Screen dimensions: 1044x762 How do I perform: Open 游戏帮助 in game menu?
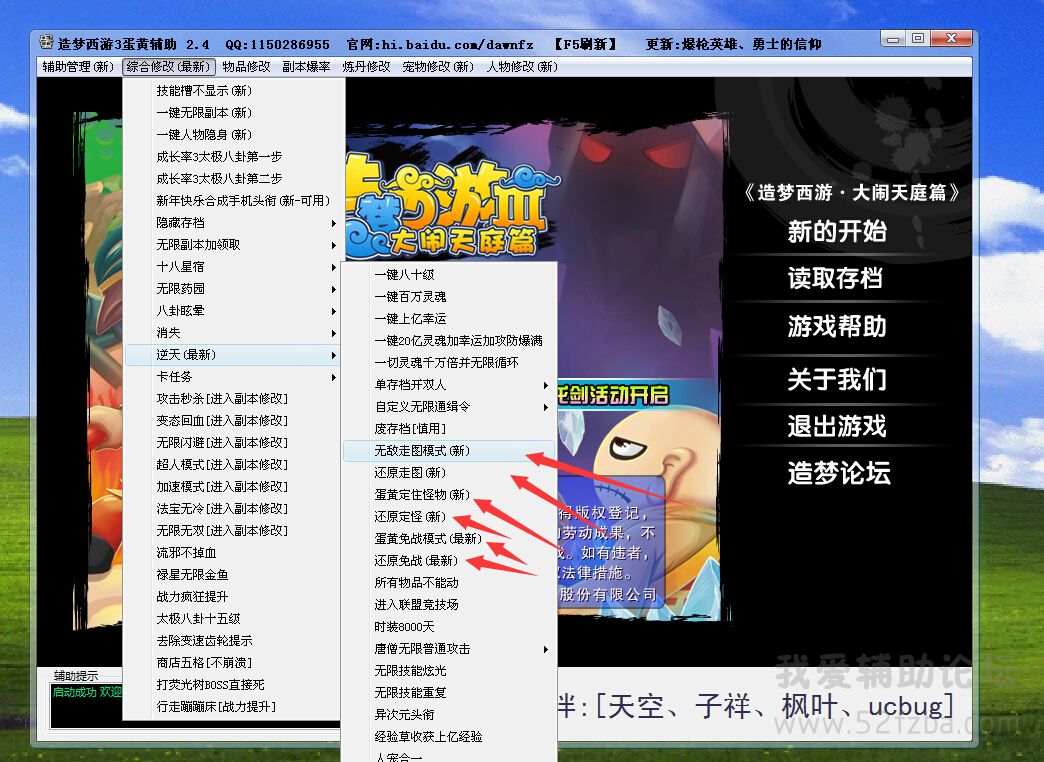pos(837,326)
